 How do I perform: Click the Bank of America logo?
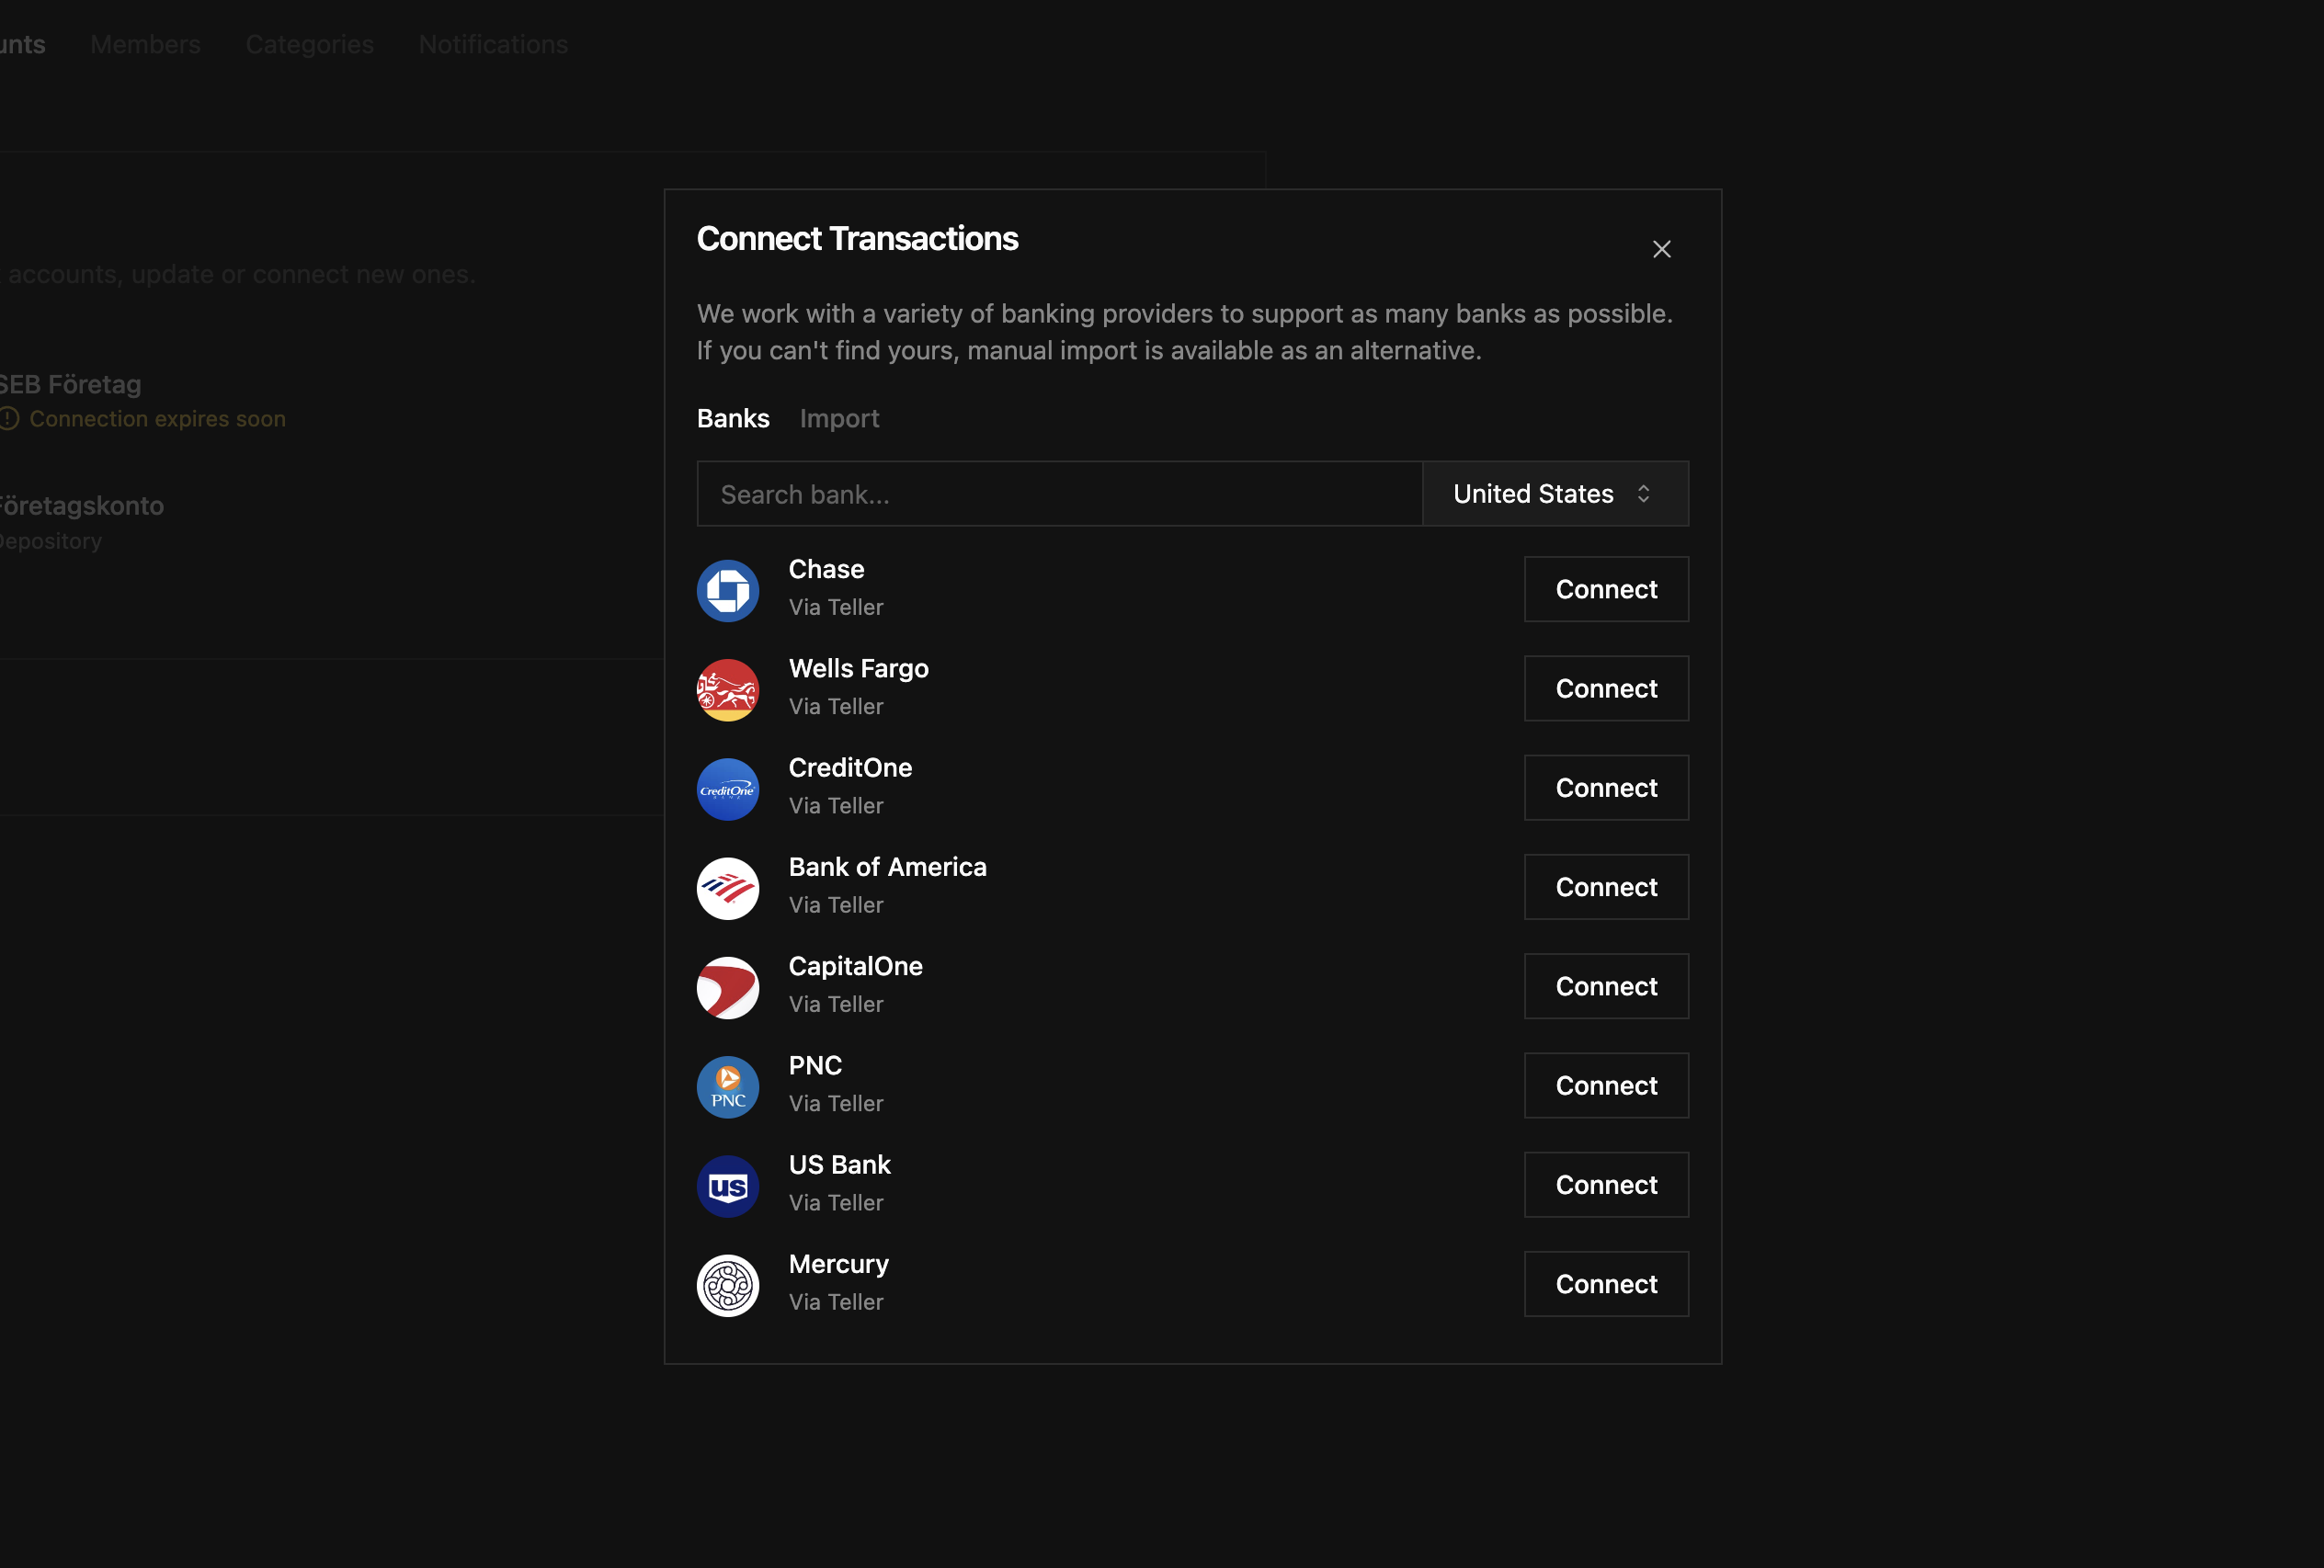pos(727,888)
